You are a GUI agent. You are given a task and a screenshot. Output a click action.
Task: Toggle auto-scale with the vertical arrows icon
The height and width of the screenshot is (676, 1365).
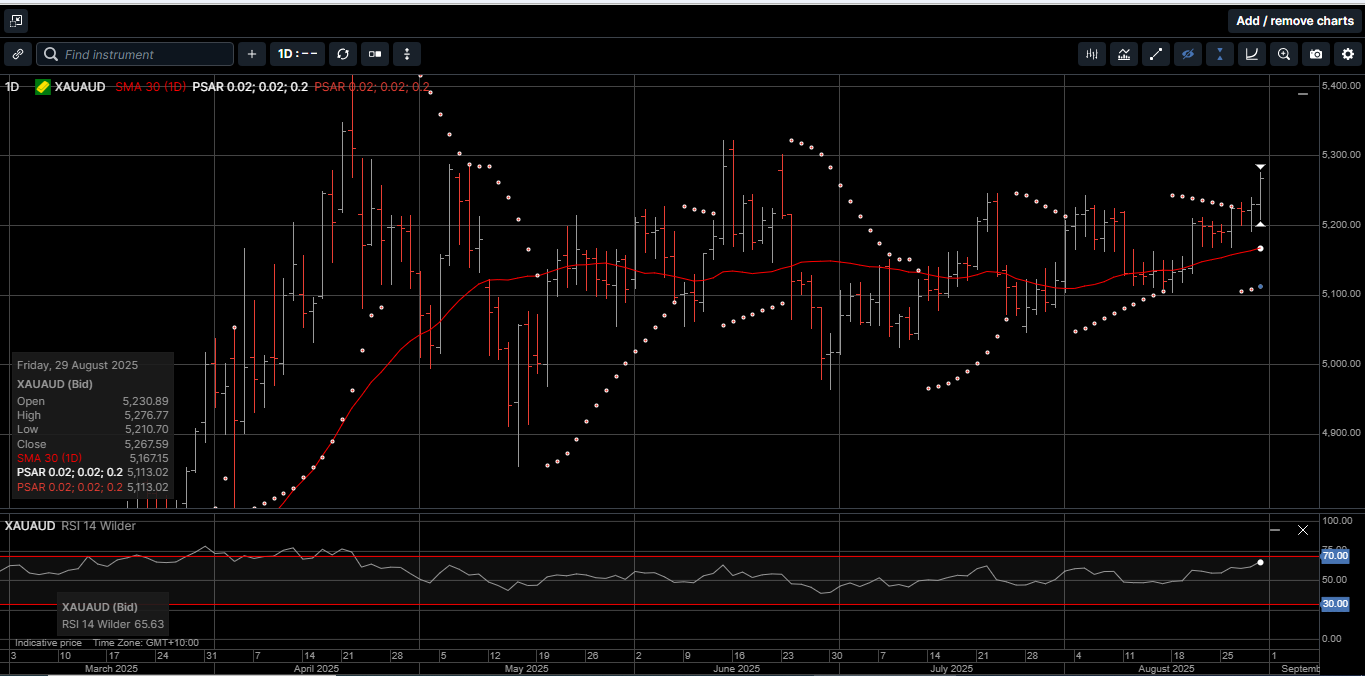click(x=1220, y=54)
